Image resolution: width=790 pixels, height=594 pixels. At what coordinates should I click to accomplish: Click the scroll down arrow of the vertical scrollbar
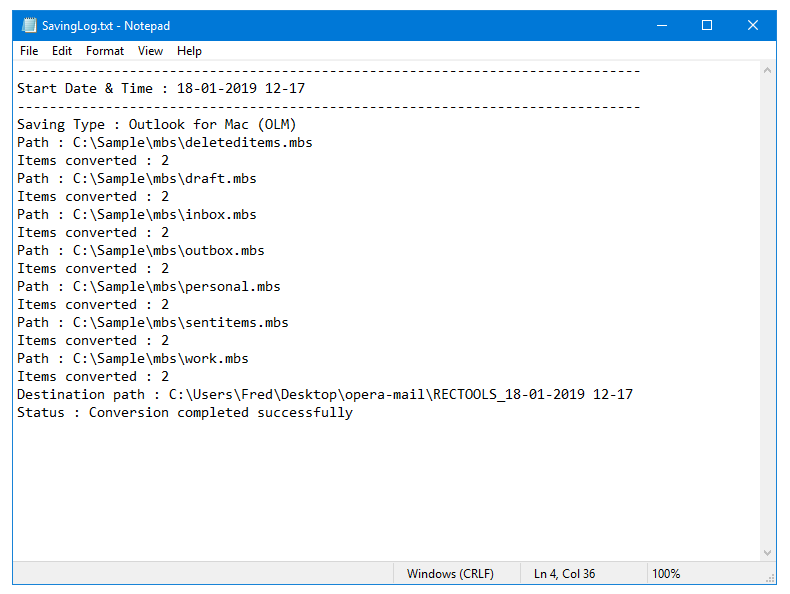tap(768, 552)
